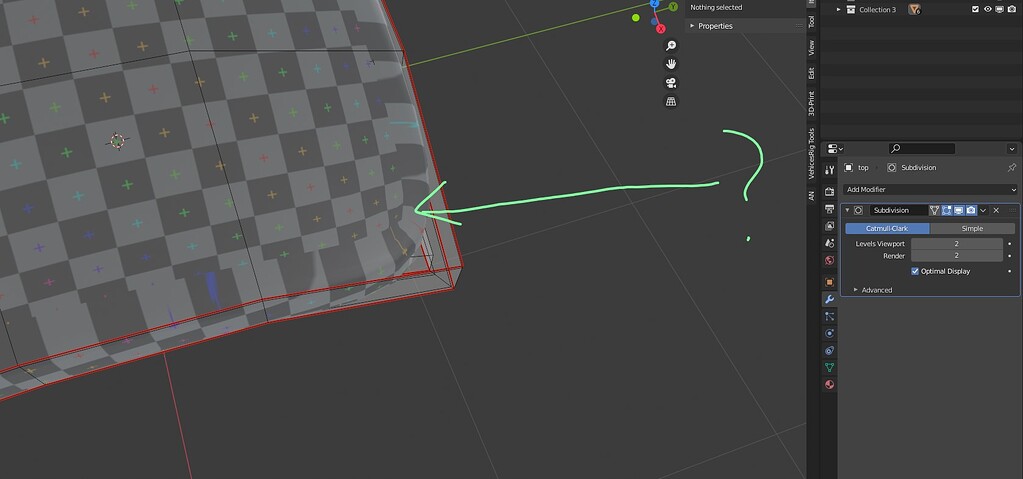Viewport: 1023px width, 479px height.
Task: Open the Physics properties icon
Action: [829, 333]
